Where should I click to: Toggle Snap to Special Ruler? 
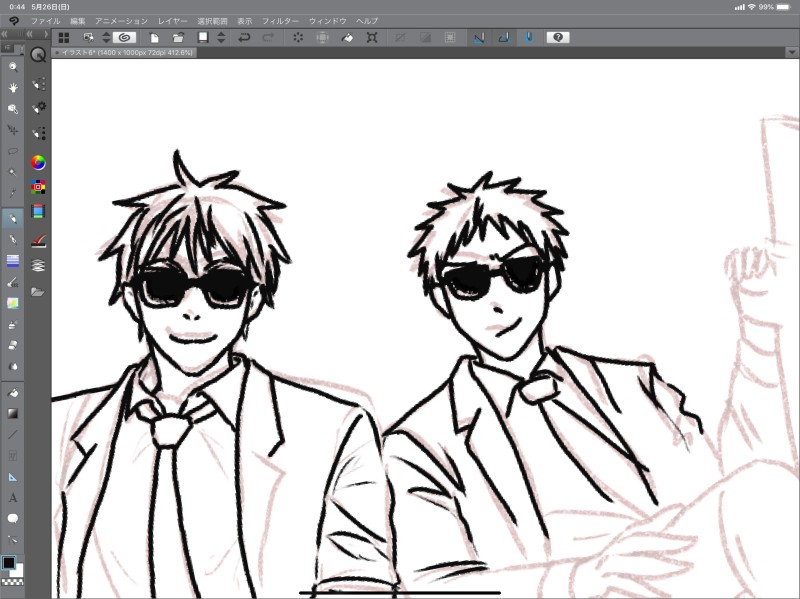point(504,37)
